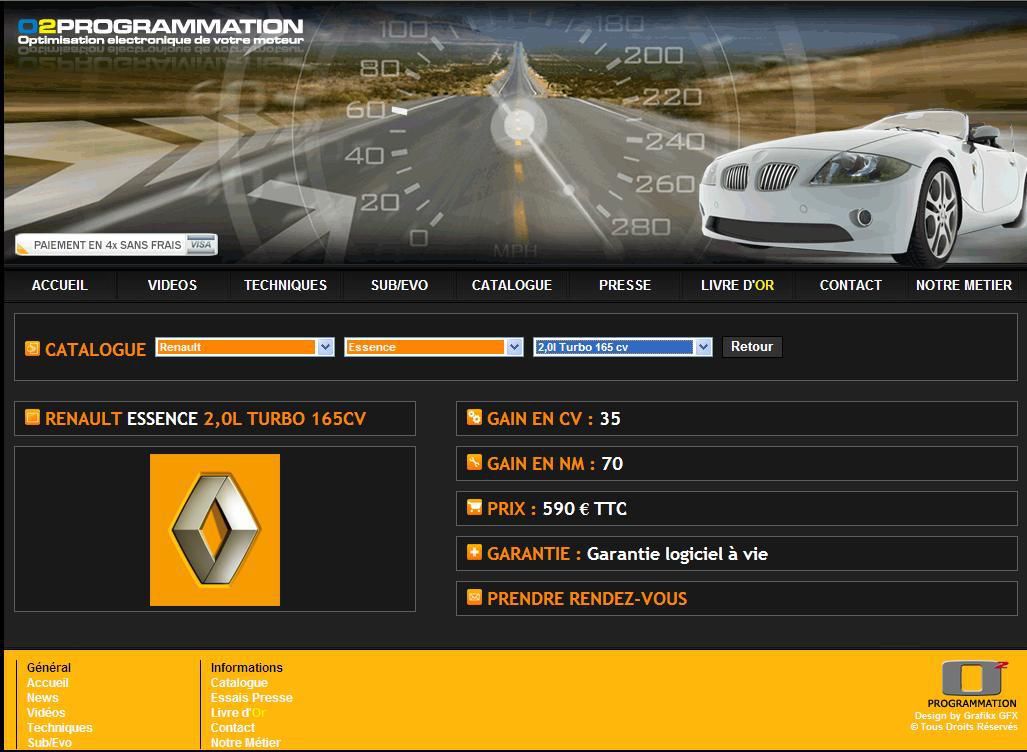Screen dimensions: 1027x752
Task: Open the 2,0l Turbo 165 cv engine dropdown
Action: point(623,347)
